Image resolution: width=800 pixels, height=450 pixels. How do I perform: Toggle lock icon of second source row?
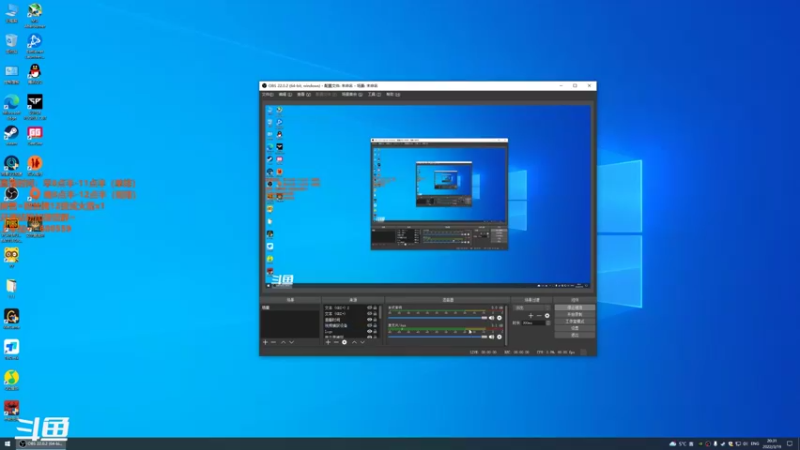(x=375, y=314)
